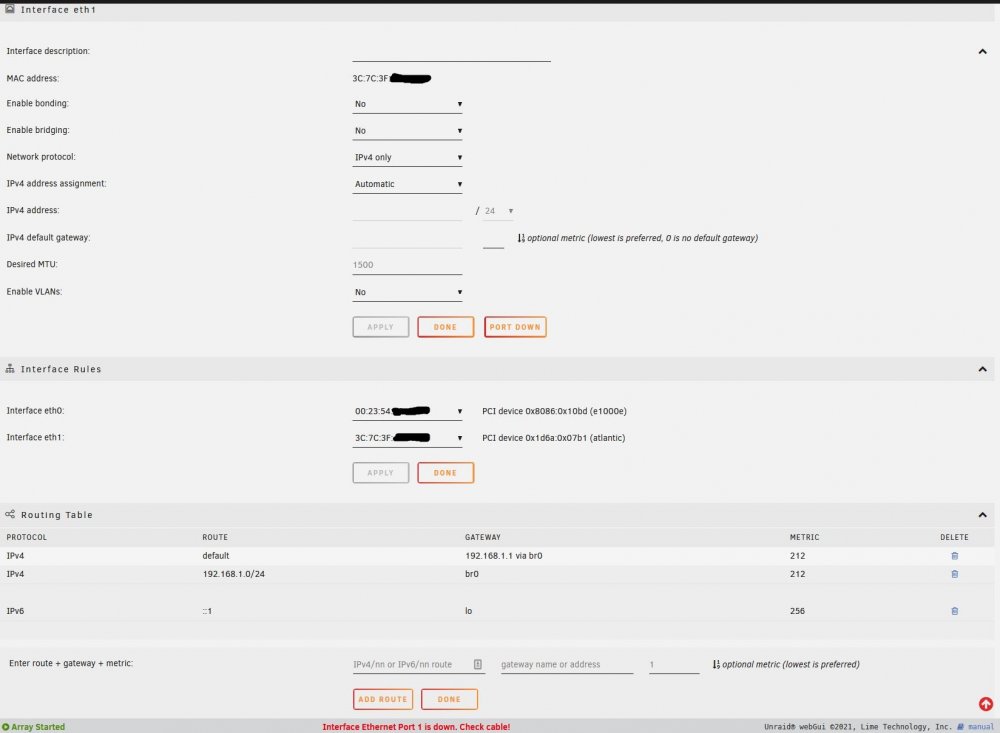Image resolution: width=1000 pixels, height=733 pixels.
Task: Delete the 192.168.1.0/24 route
Action: (x=954, y=574)
